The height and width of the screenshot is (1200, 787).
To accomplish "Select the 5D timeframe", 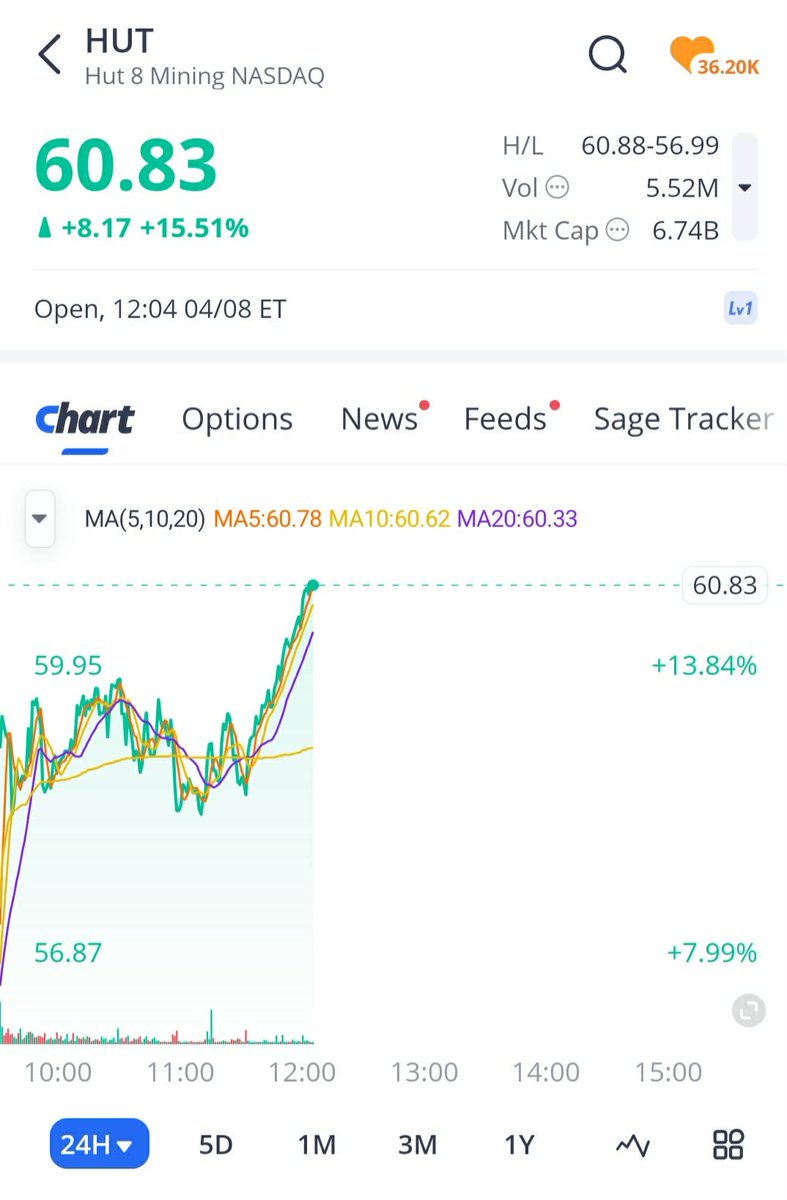I will pyautogui.click(x=215, y=1144).
